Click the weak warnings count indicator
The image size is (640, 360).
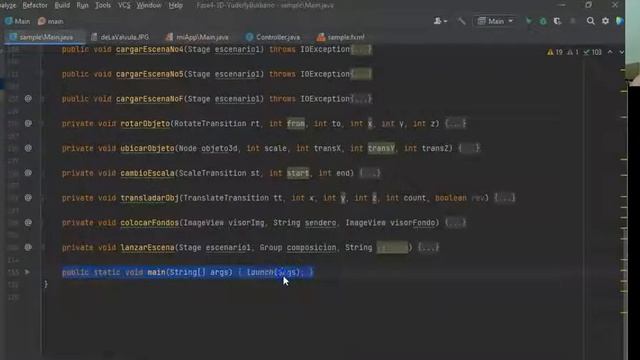coord(573,52)
